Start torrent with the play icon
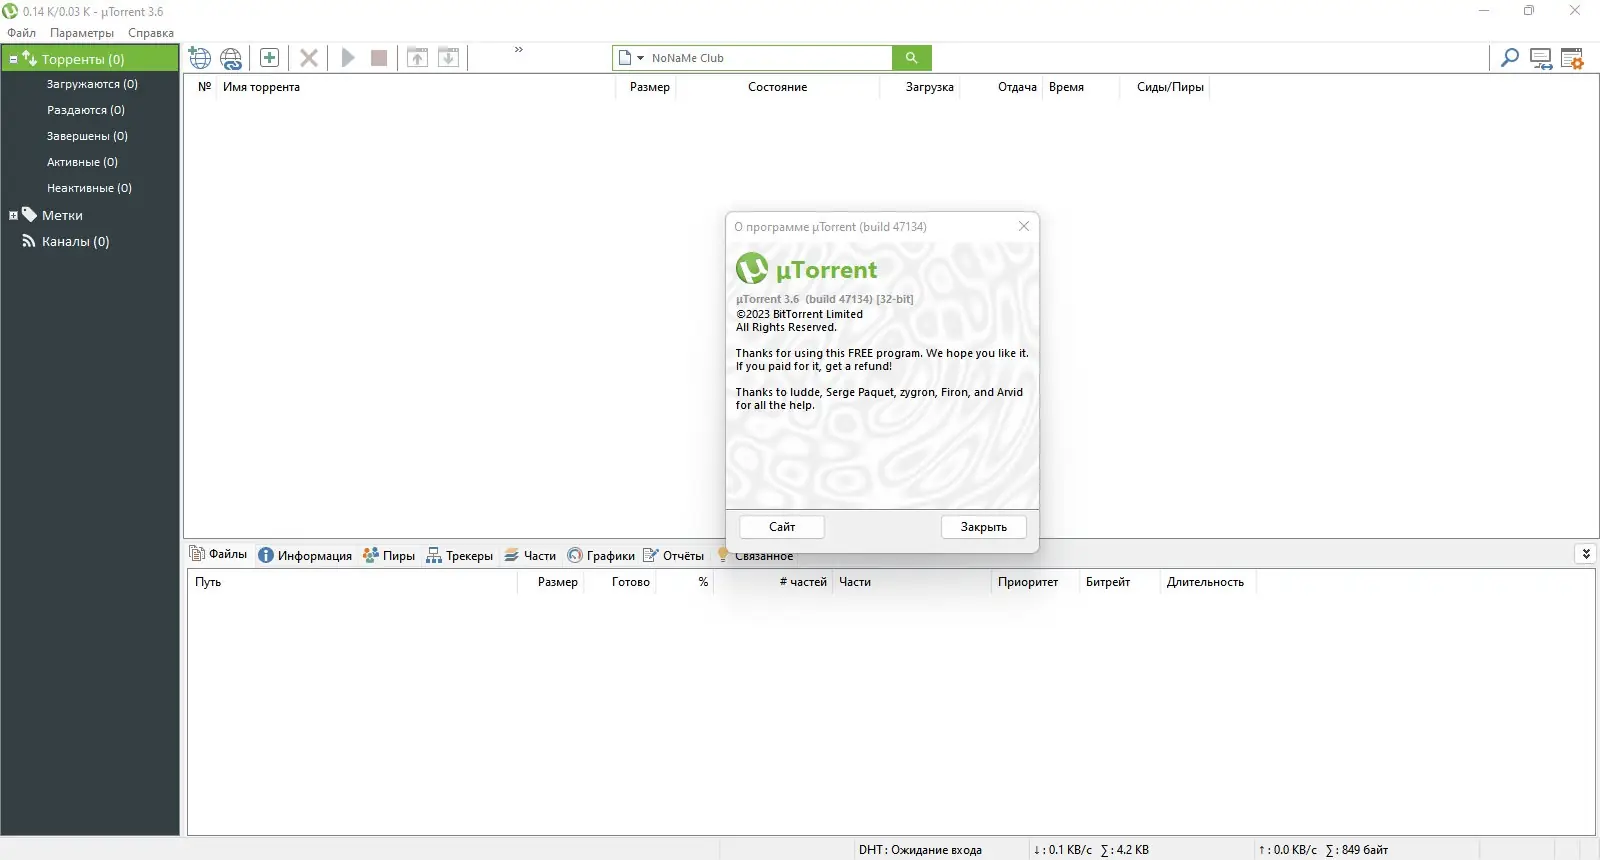Screen dimensions: 1600x860 pyautogui.click(x=348, y=58)
